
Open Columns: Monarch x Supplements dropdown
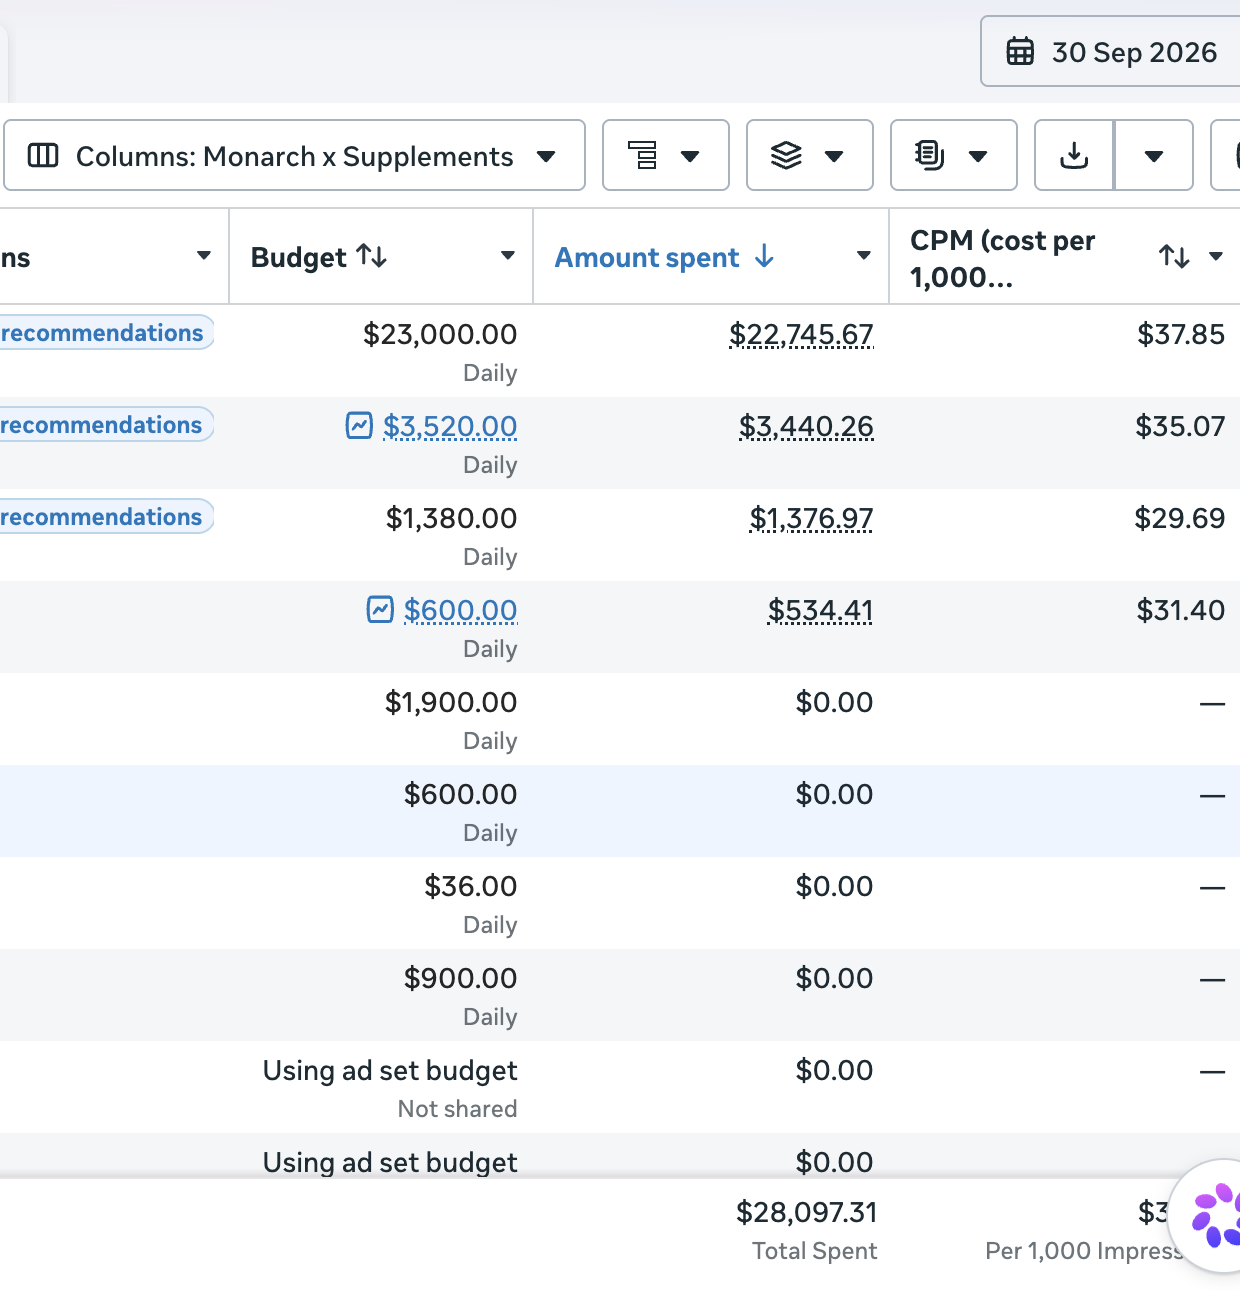[x=294, y=155]
